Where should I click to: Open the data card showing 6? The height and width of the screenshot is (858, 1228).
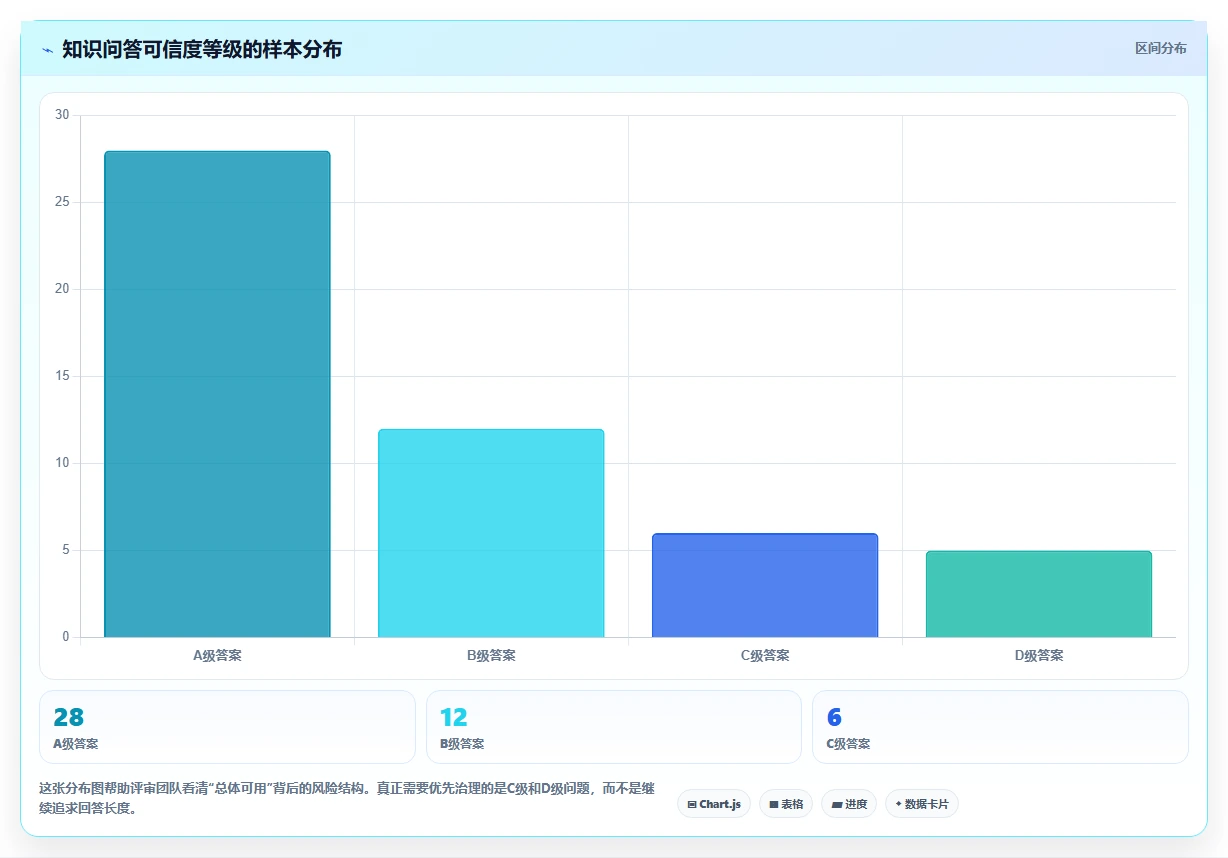[x=1000, y=727]
